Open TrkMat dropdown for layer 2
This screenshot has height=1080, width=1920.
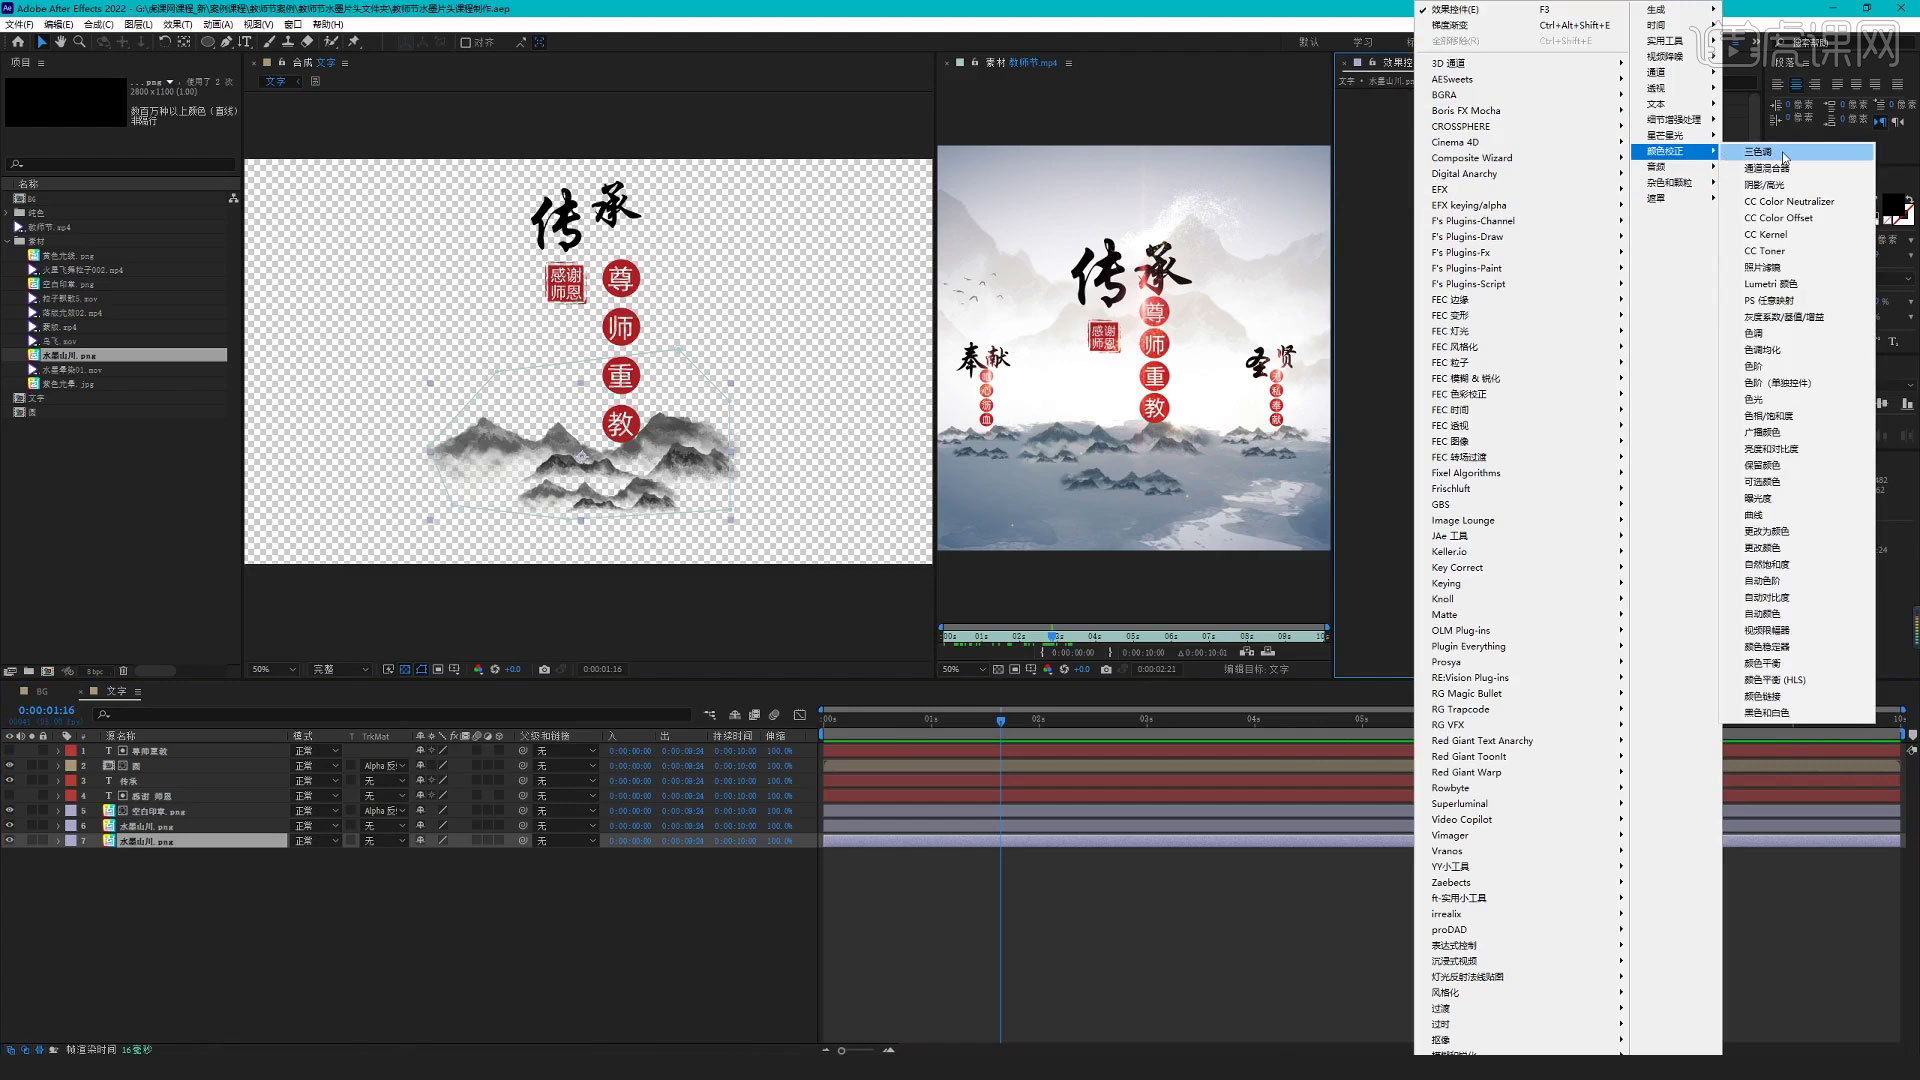tap(385, 766)
